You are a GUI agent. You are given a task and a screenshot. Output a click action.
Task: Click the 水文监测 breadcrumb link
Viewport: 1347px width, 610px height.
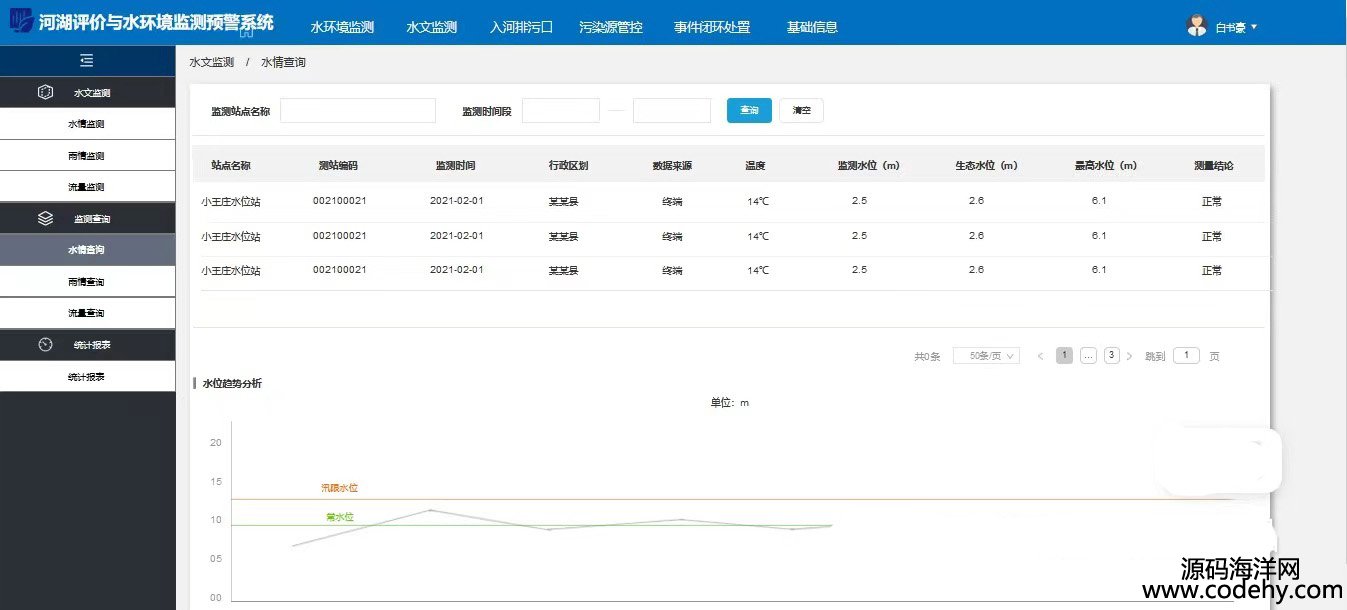211,62
